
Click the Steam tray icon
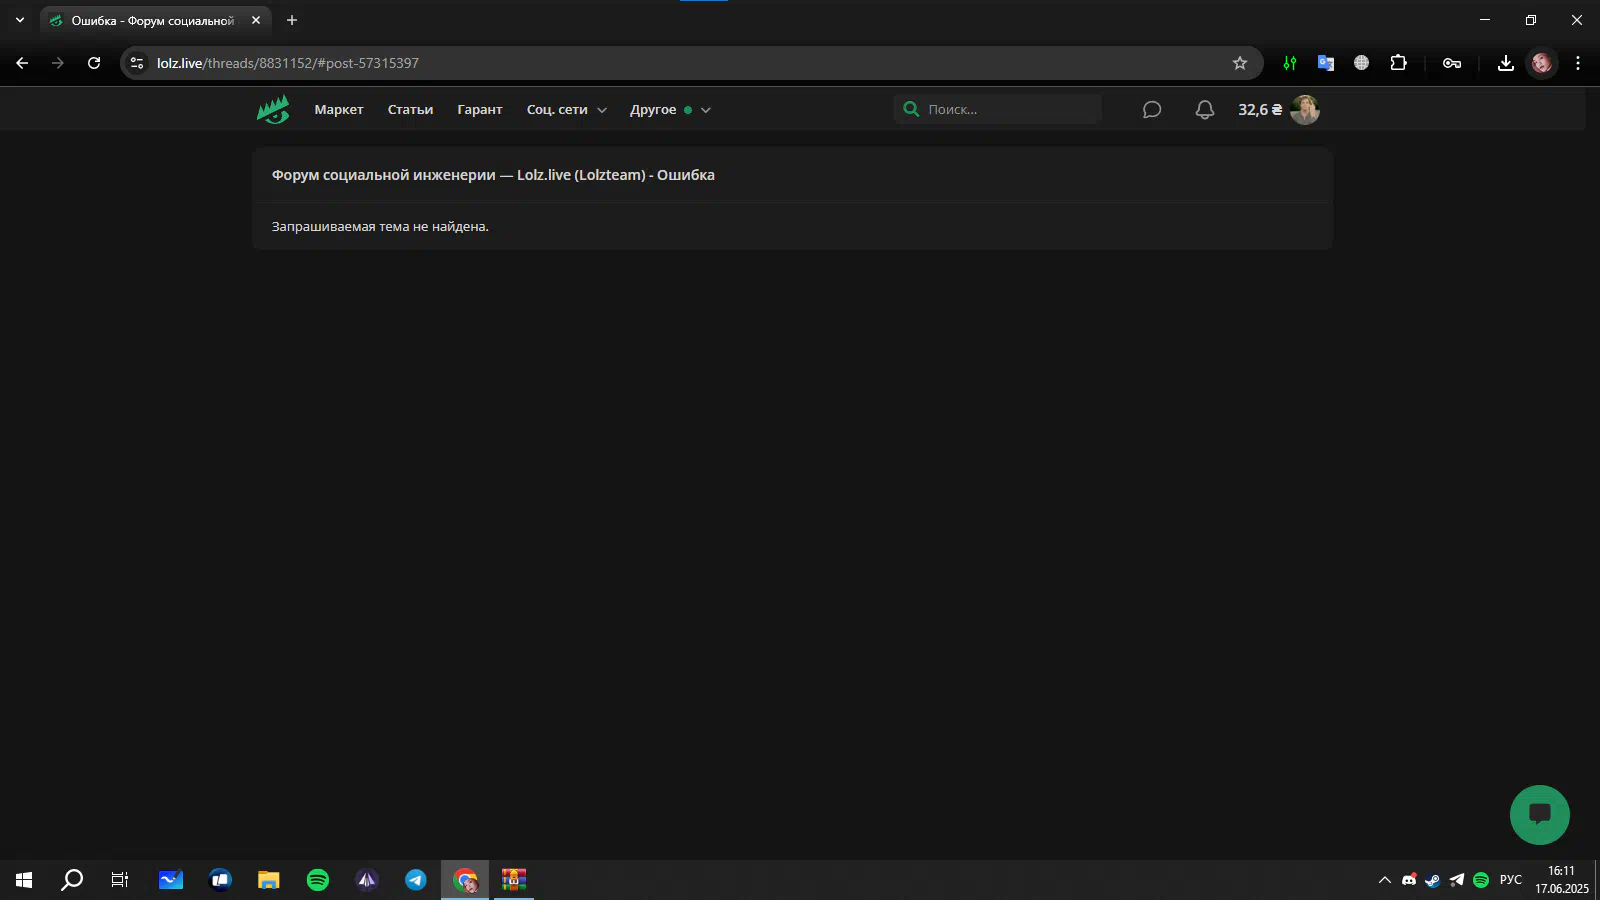tap(1433, 880)
